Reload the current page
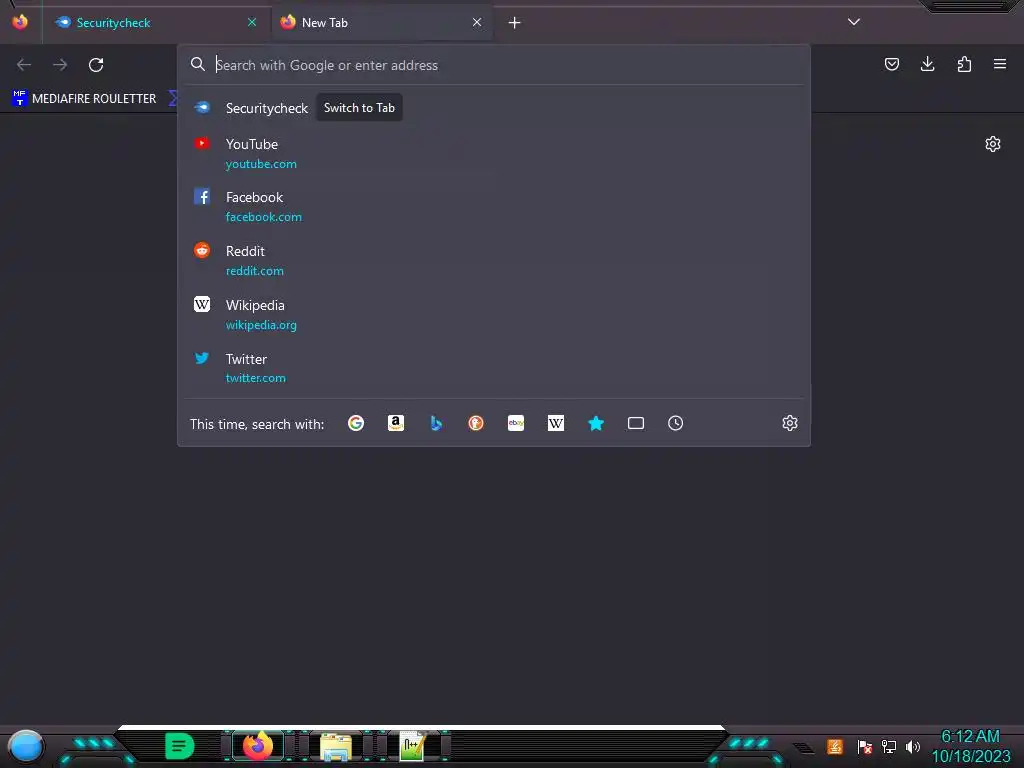This screenshot has height=768, width=1024. [x=96, y=65]
